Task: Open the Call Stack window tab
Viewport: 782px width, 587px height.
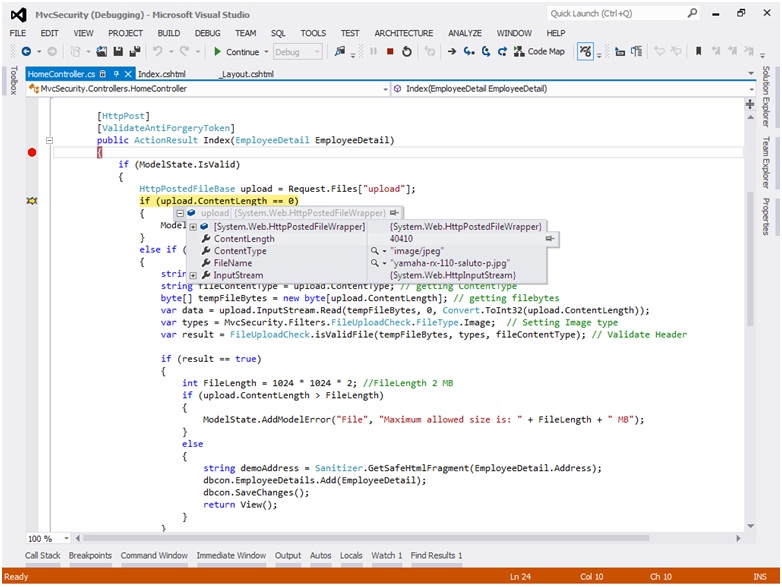Action: [42, 556]
